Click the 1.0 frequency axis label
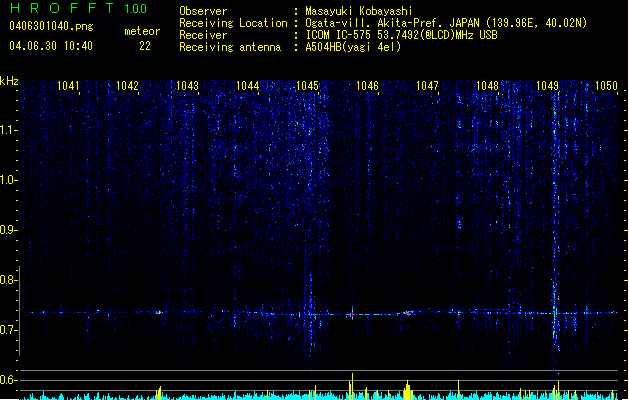Screen dimensions: 629x400 (8, 180)
